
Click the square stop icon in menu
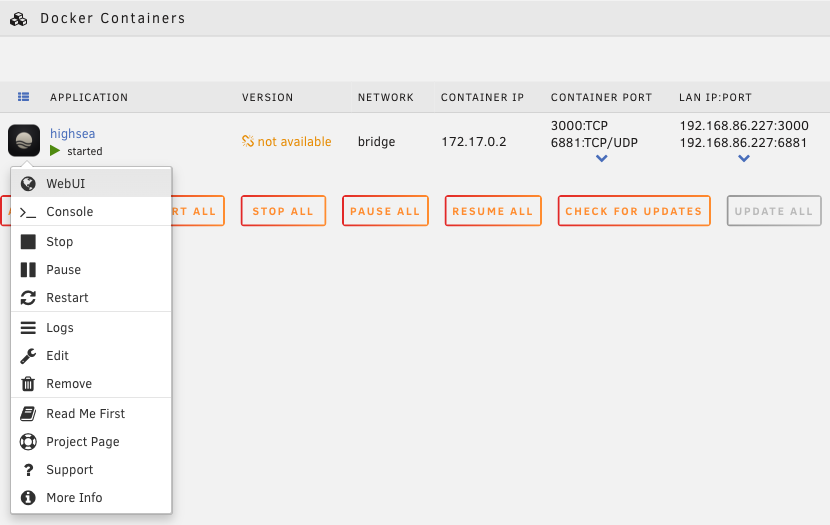tap(28, 242)
